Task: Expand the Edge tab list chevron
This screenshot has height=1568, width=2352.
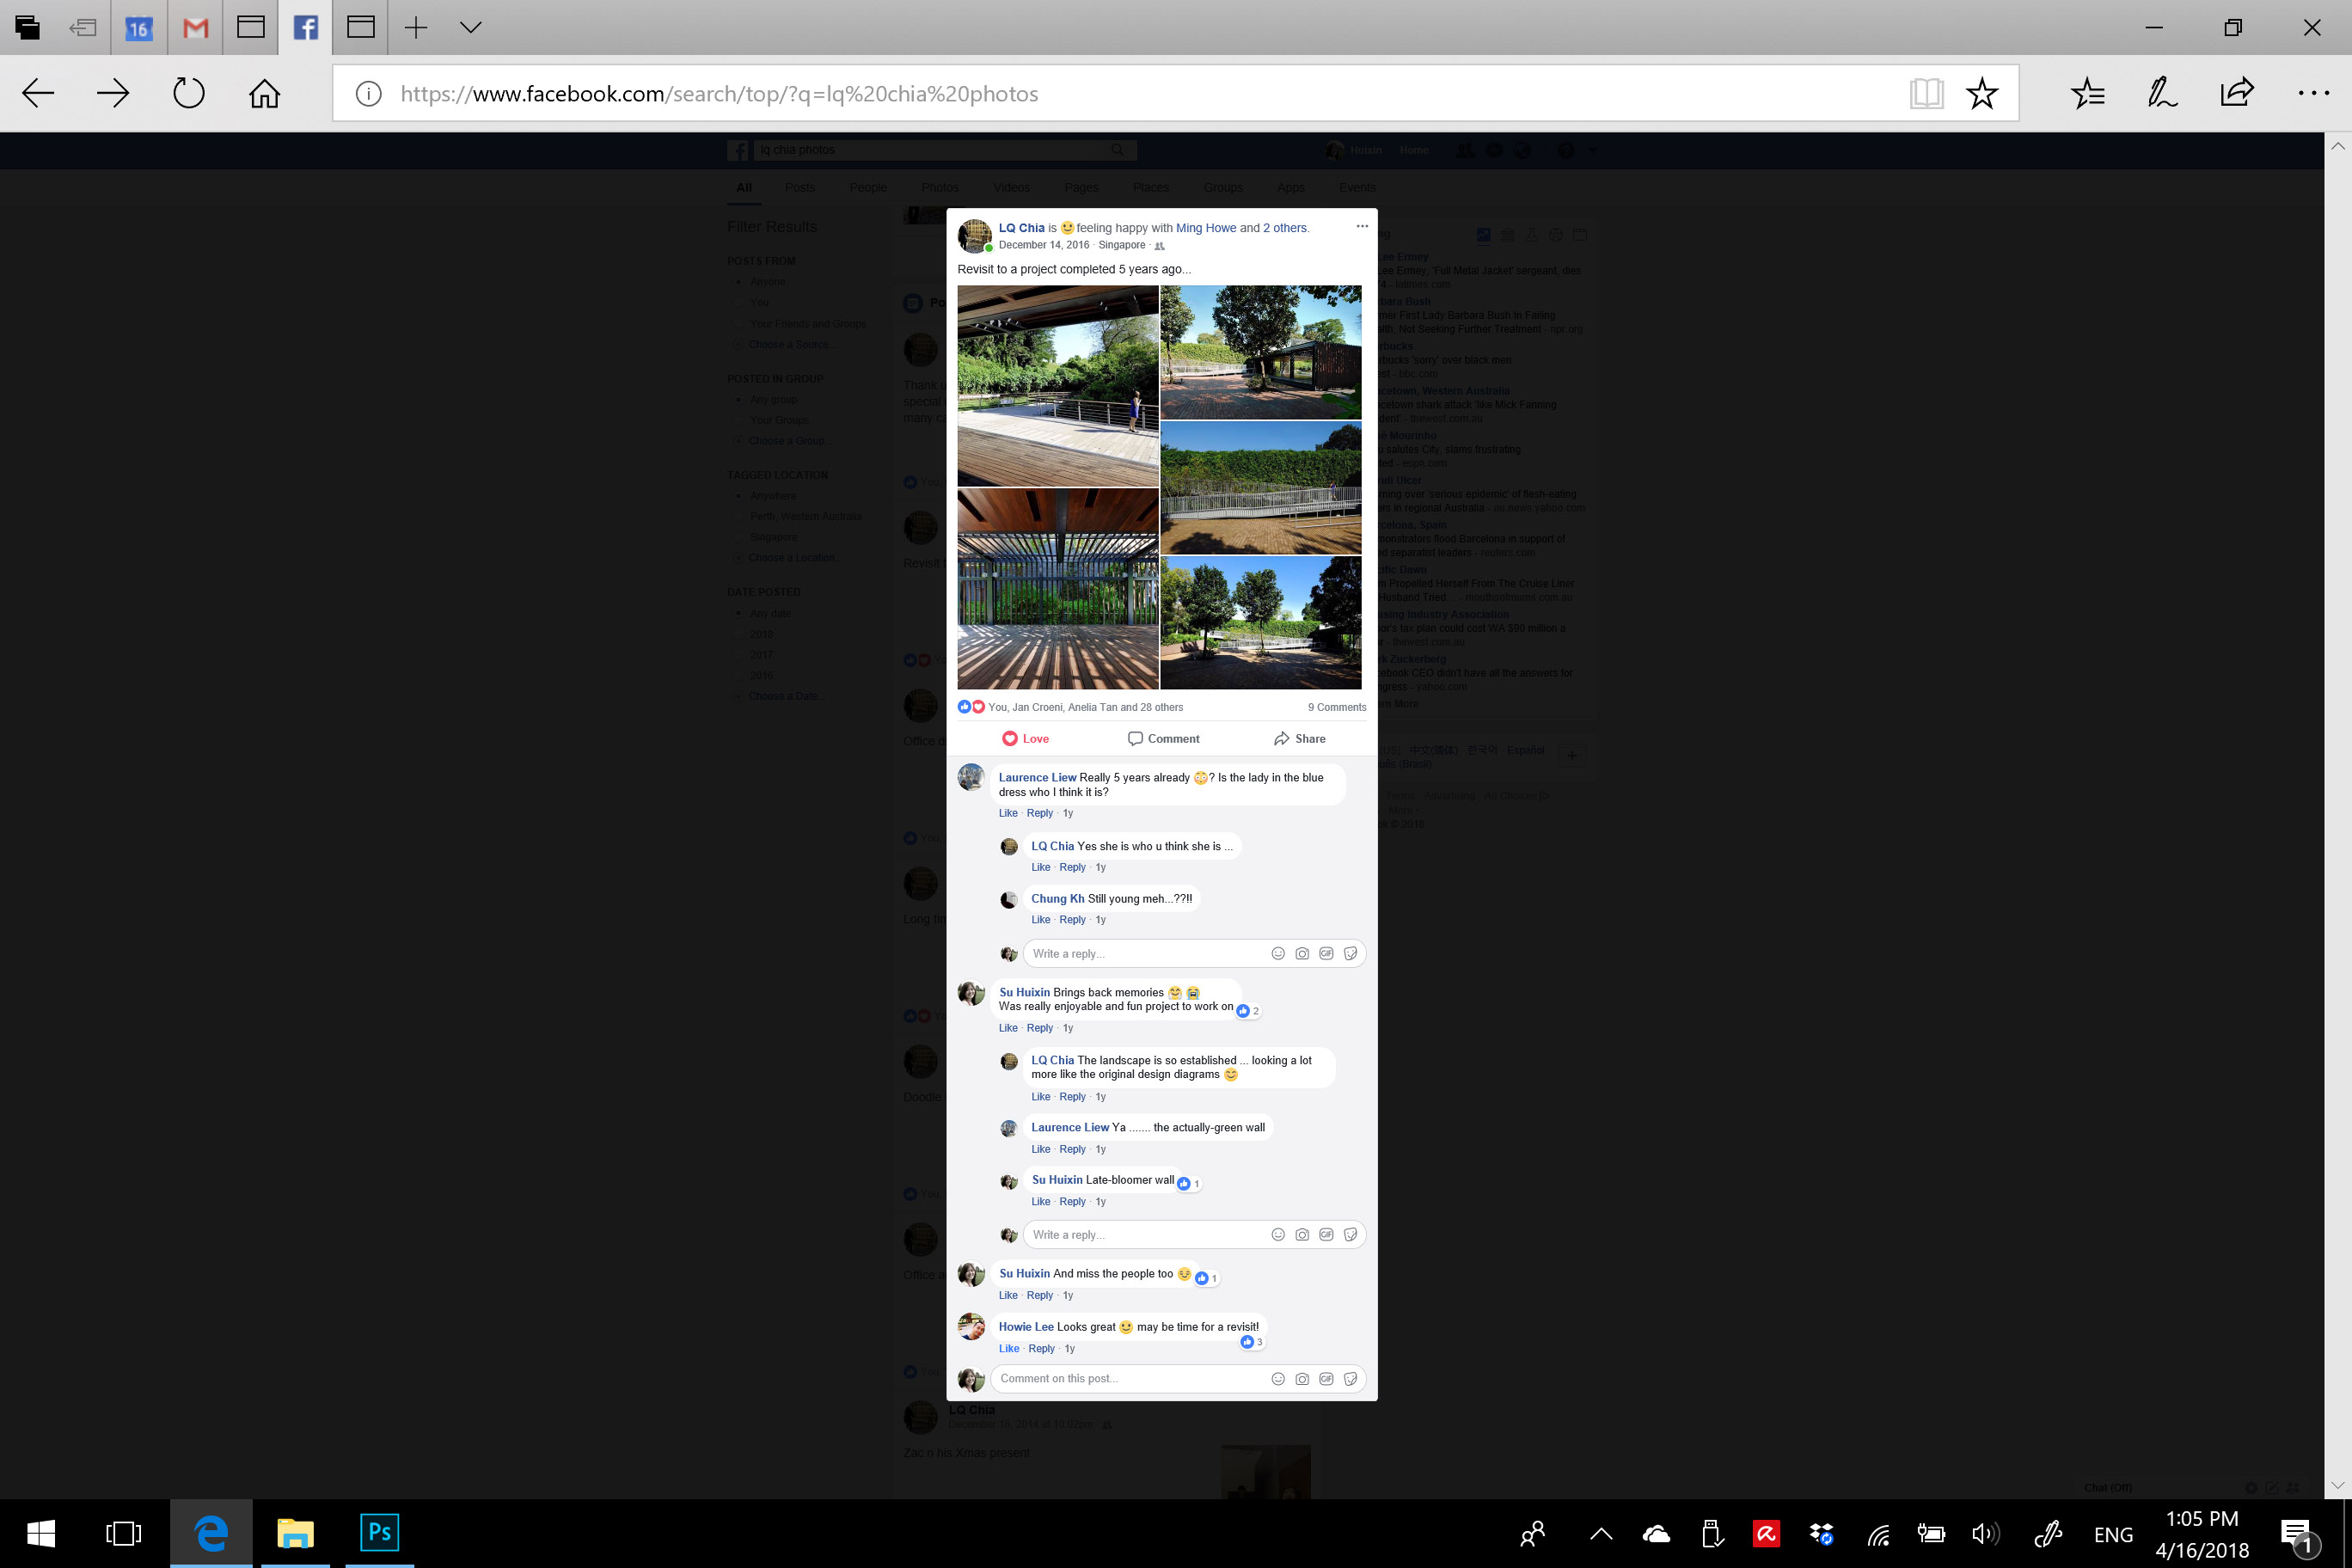Action: [470, 27]
